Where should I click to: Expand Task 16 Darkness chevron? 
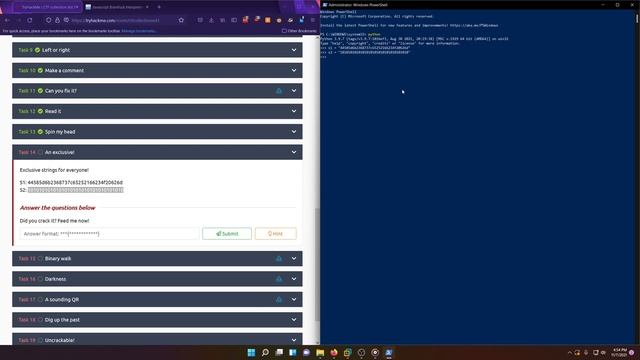294,279
